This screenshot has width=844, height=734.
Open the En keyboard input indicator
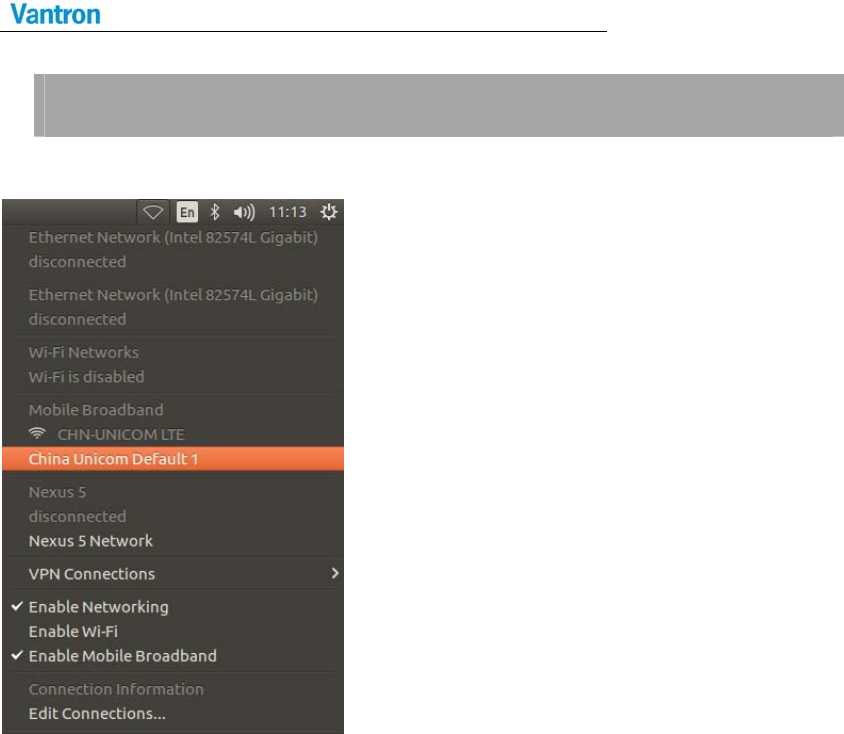pyautogui.click(x=187, y=212)
